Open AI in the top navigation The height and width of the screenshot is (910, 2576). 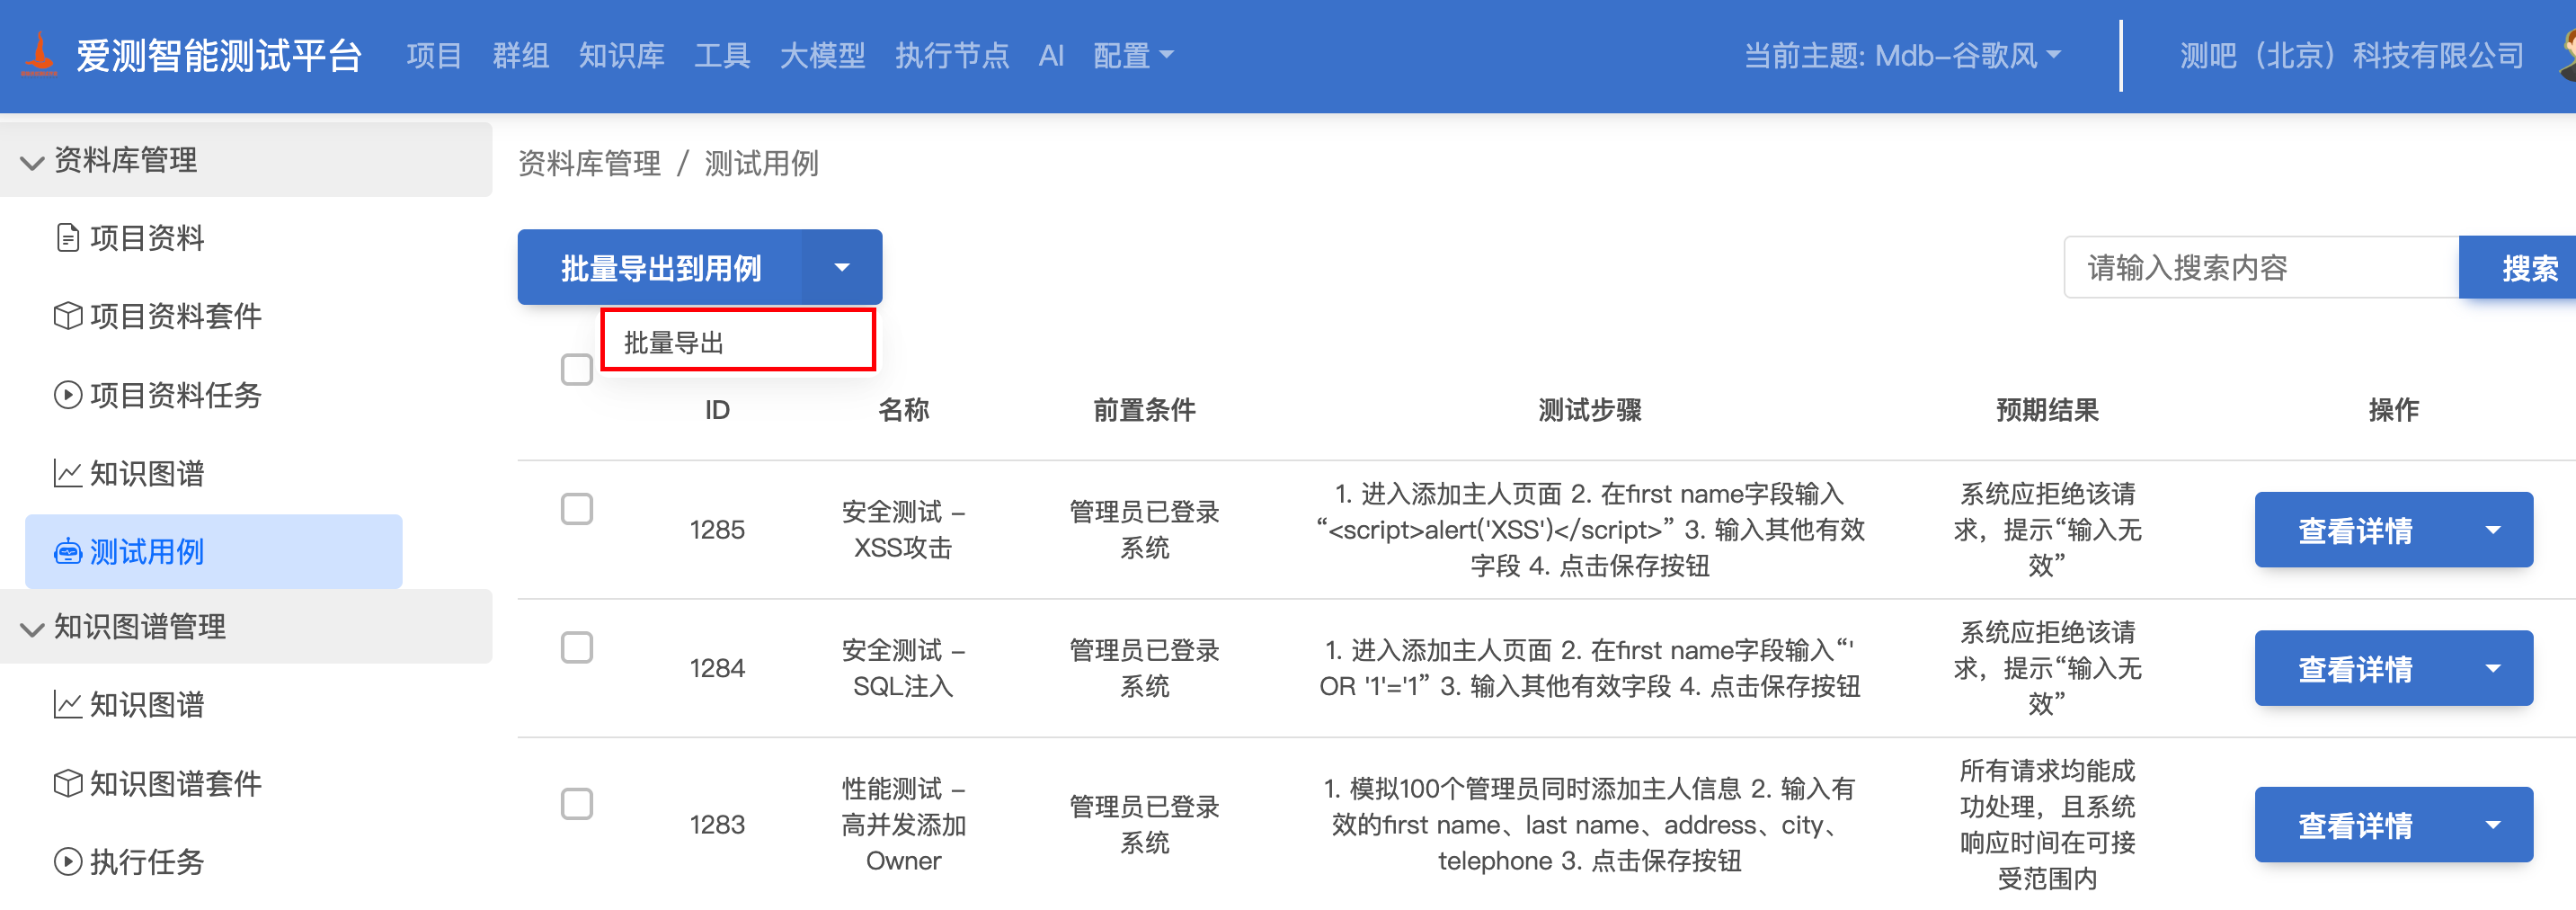(x=1051, y=55)
